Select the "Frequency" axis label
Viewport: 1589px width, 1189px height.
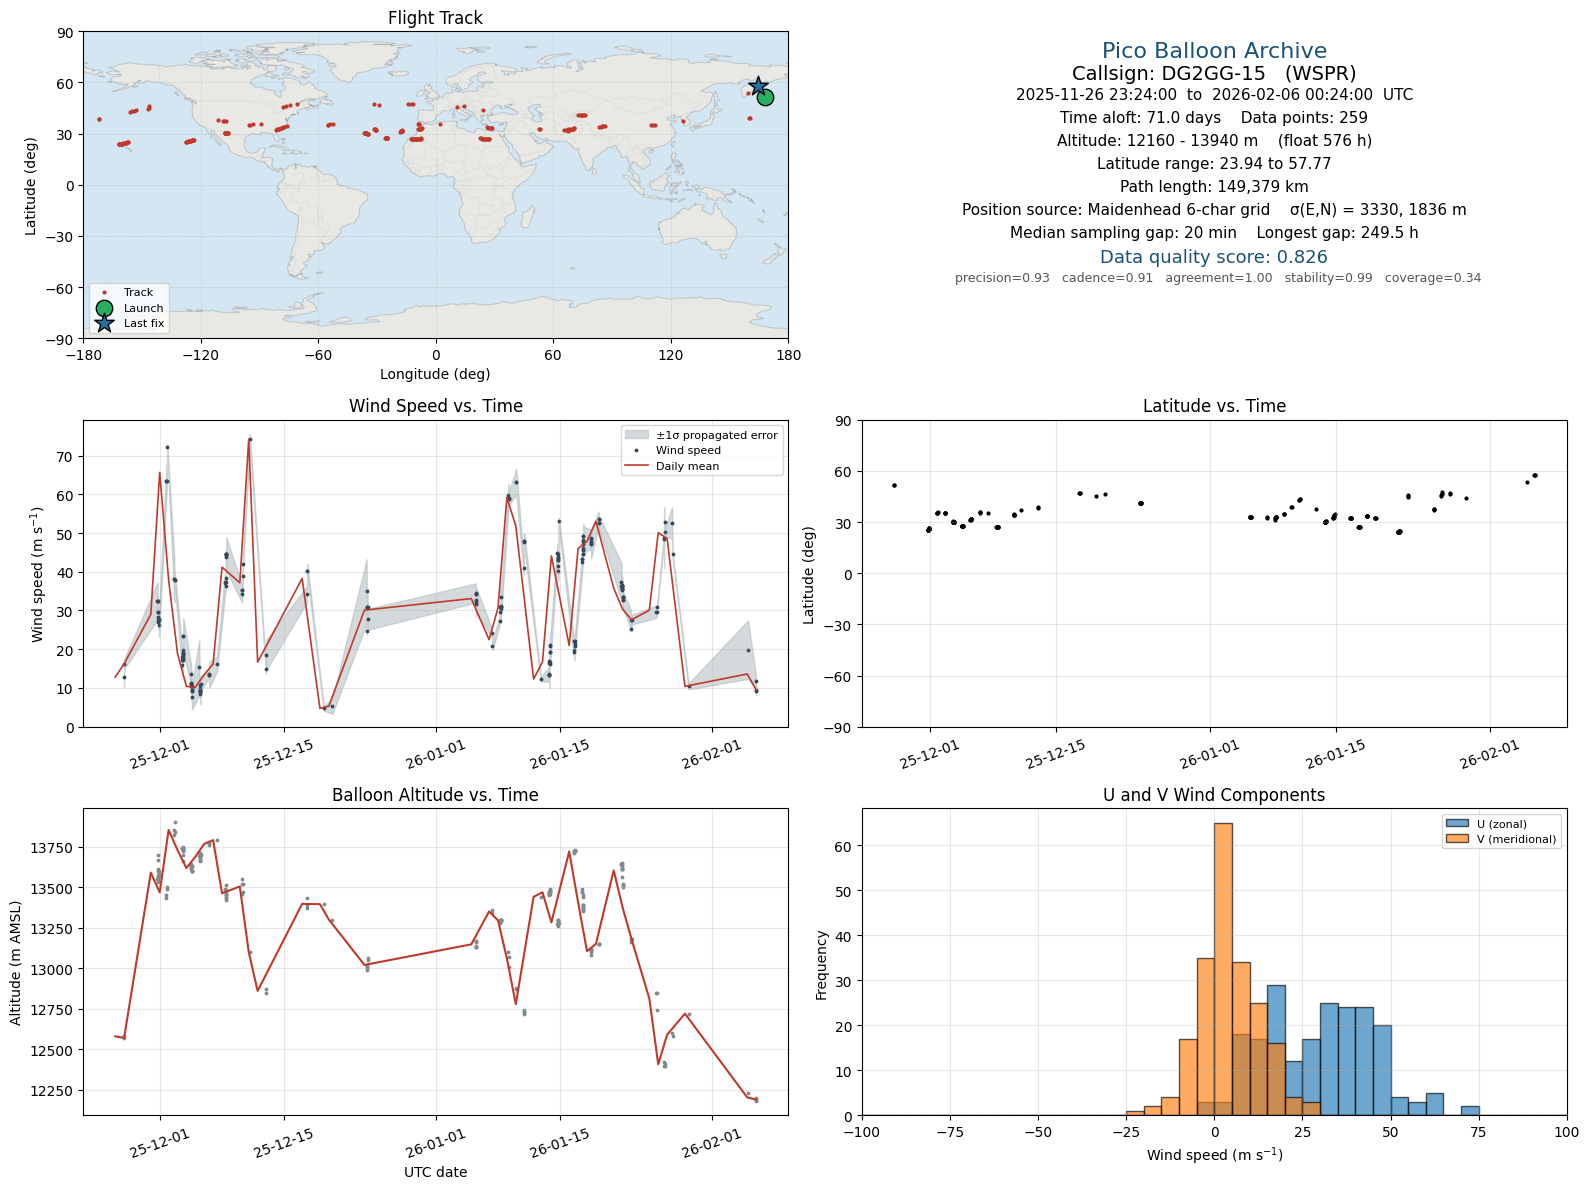click(822, 965)
